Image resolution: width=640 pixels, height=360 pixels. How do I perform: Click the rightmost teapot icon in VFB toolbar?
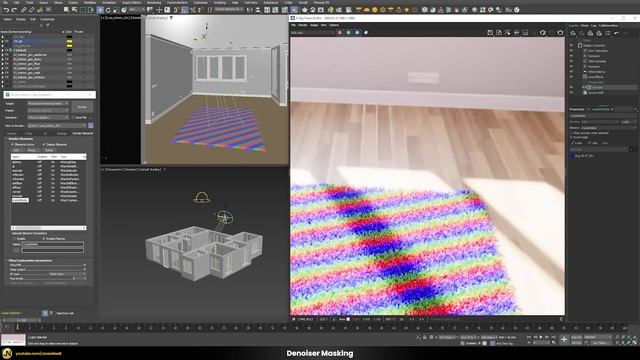pyautogui.click(x=560, y=33)
